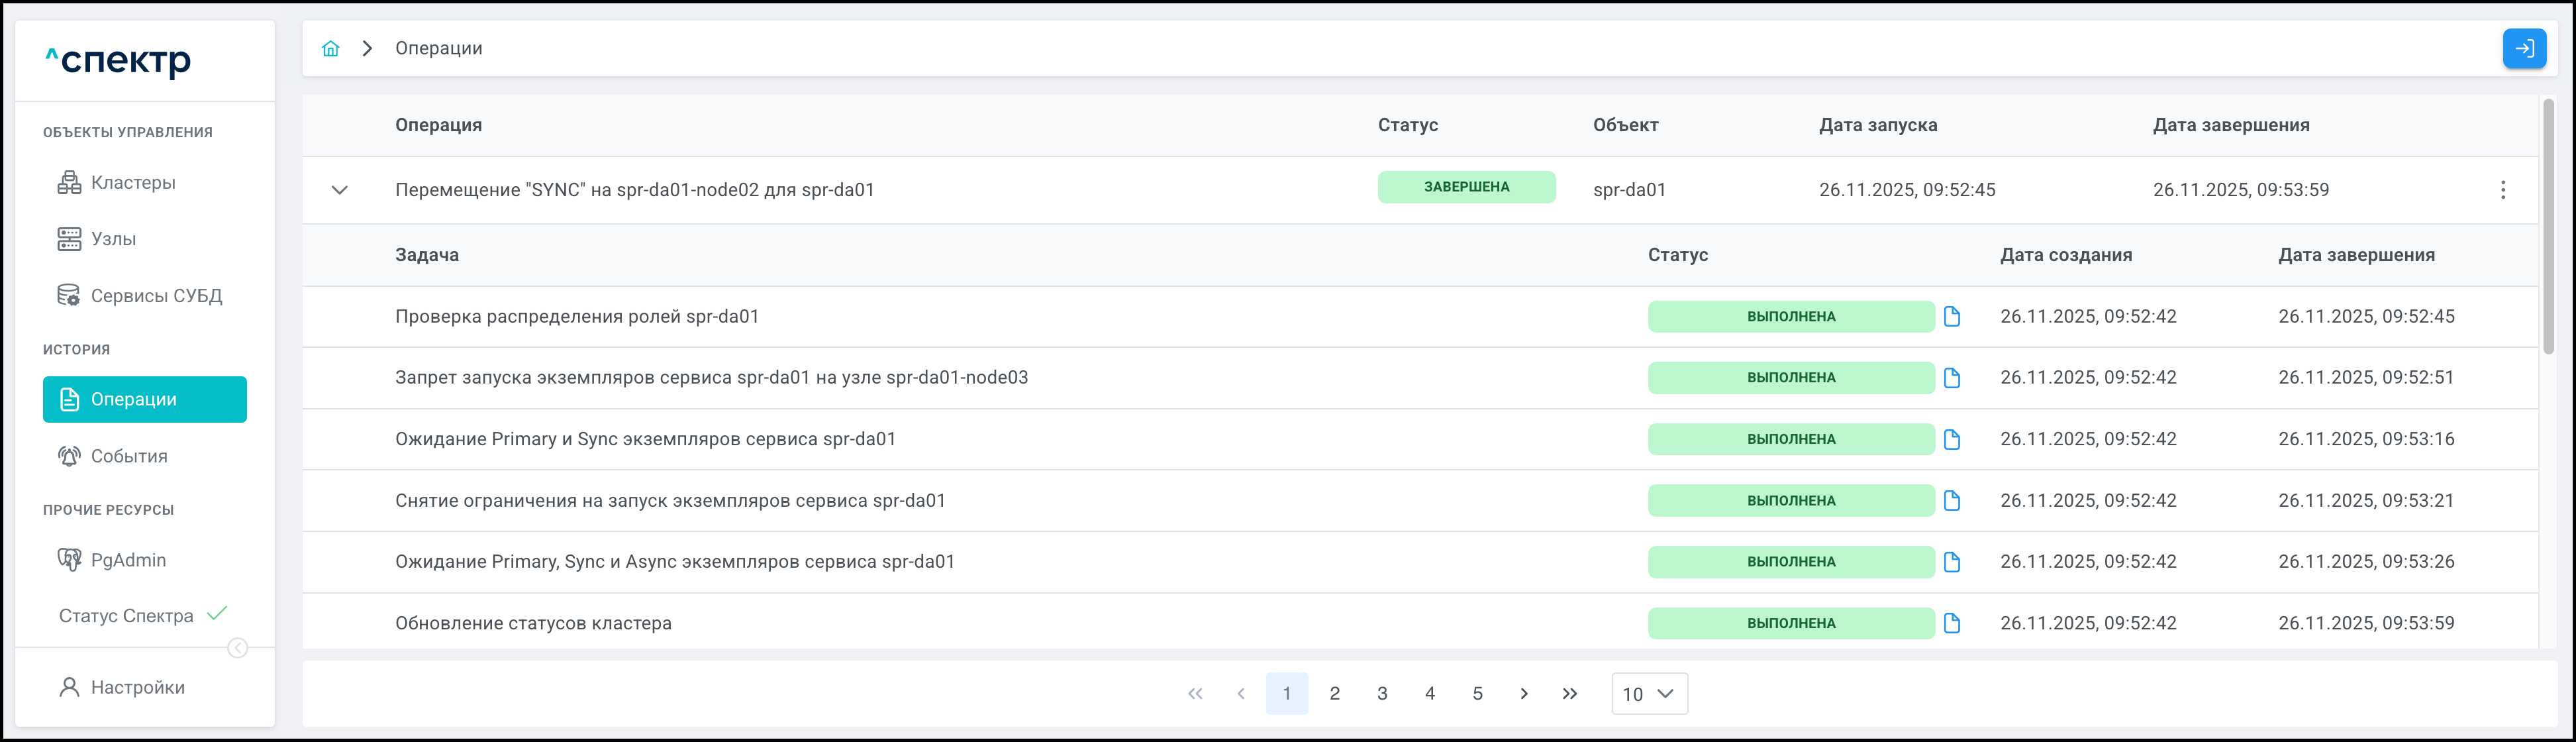Collapse the 'Перемещение SYNC' operation row
This screenshot has width=2576, height=742.
340,190
